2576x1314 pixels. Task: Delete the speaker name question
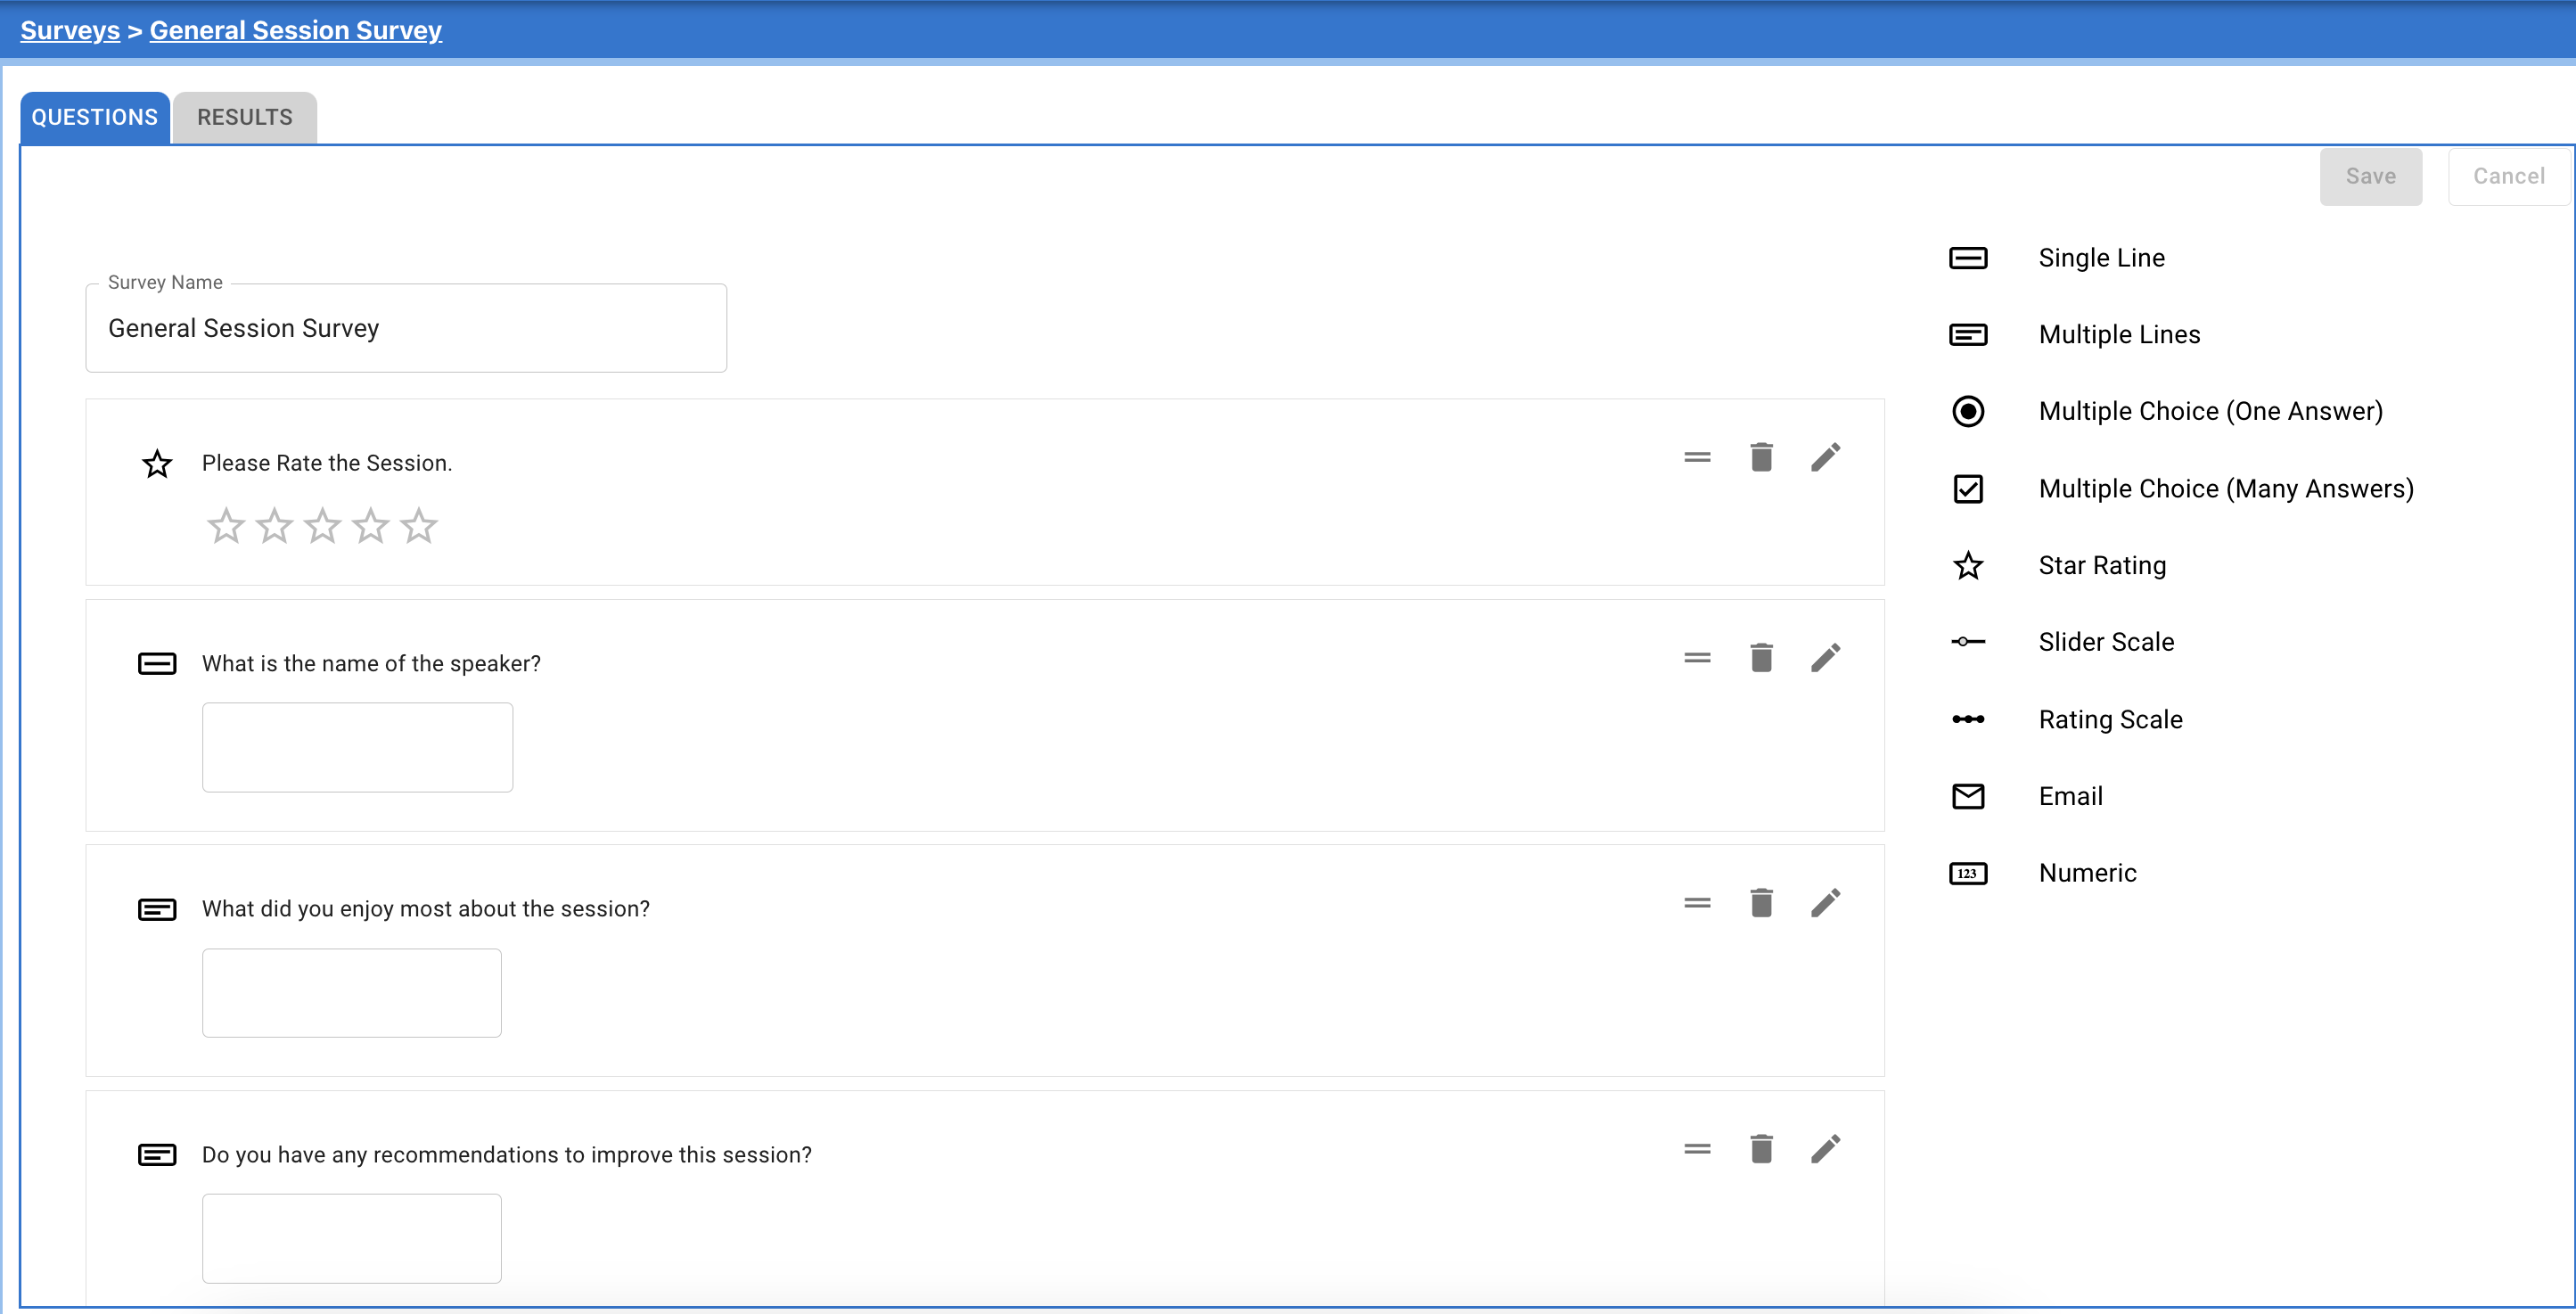(1762, 657)
